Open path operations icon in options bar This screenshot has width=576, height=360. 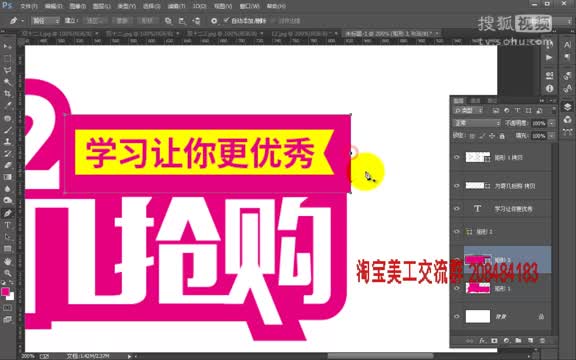point(168,21)
